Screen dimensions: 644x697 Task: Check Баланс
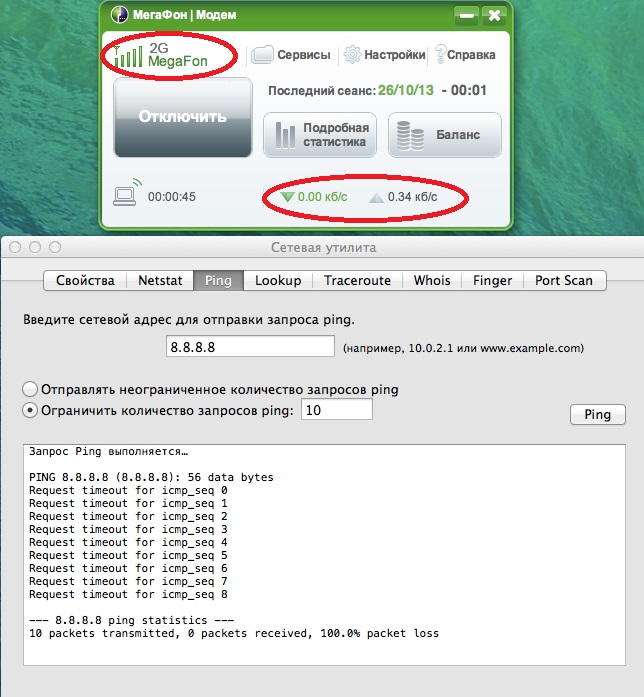[445, 135]
